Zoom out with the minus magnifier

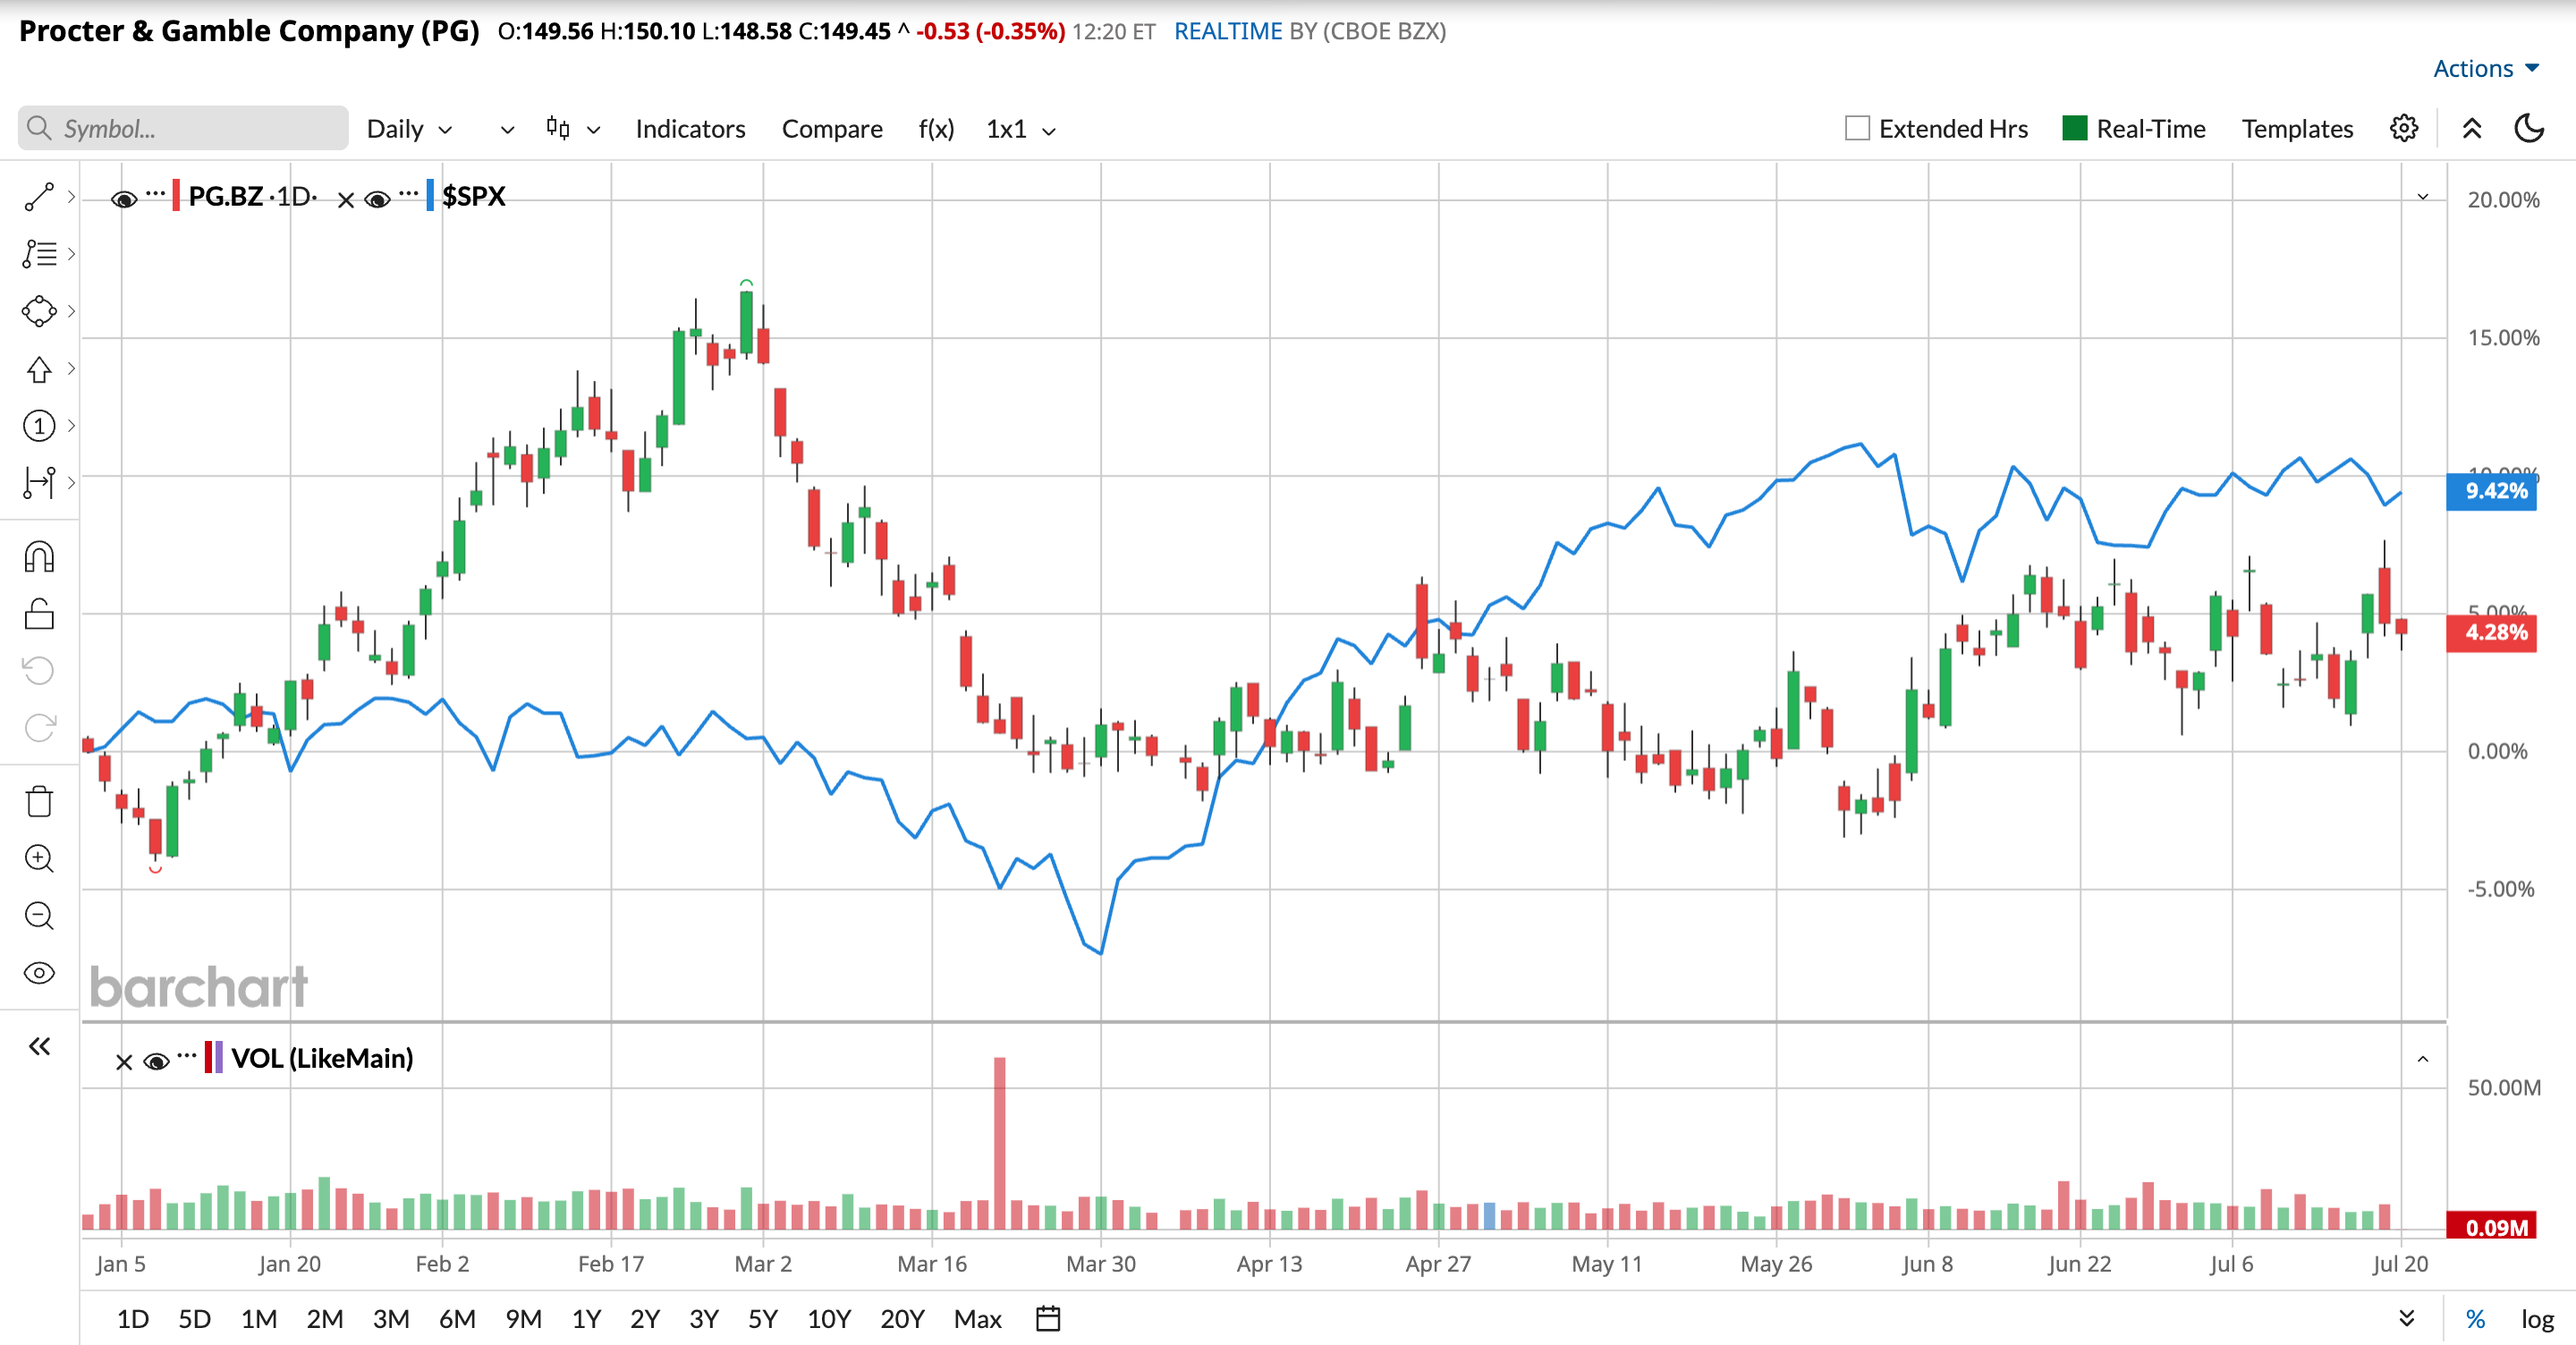(39, 915)
